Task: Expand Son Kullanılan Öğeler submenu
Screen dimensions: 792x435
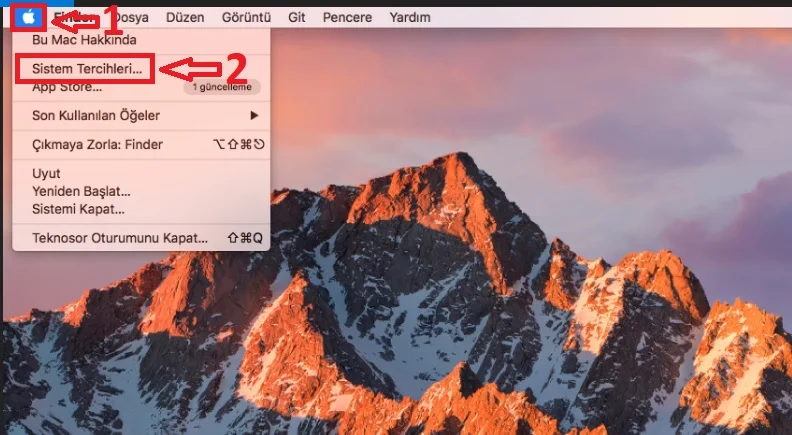Action: point(96,115)
